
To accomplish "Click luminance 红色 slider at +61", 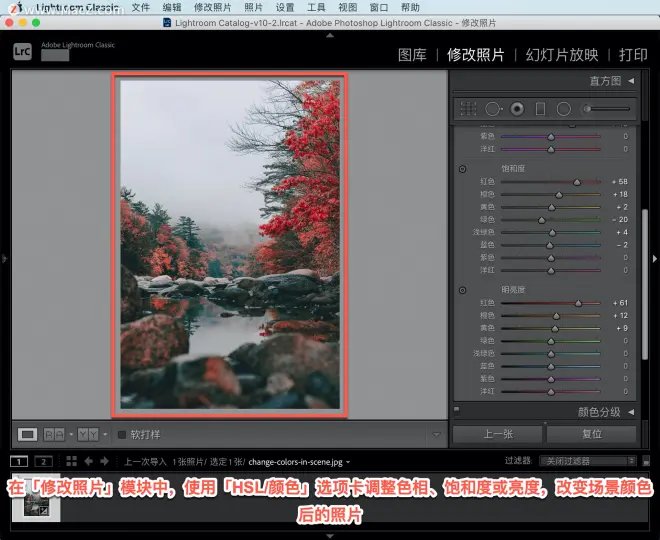I will 578,303.
